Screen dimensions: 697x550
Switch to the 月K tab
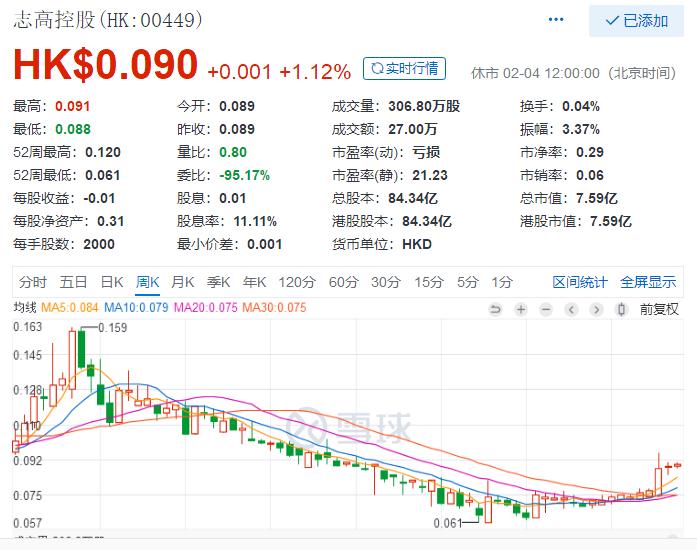183,282
